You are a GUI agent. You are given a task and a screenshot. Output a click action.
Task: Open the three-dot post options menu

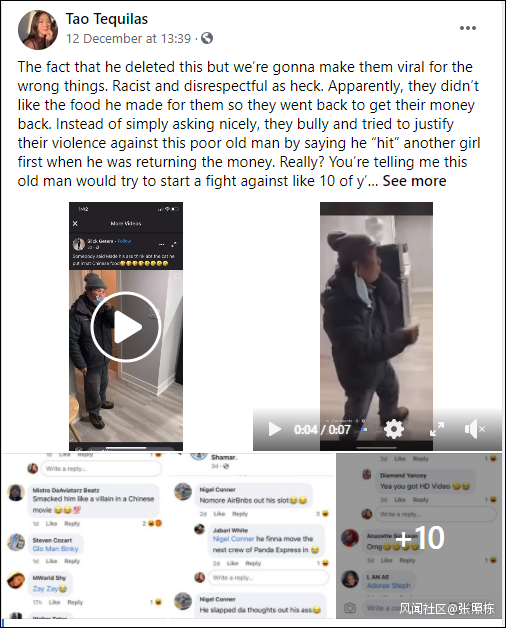point(468,28)
